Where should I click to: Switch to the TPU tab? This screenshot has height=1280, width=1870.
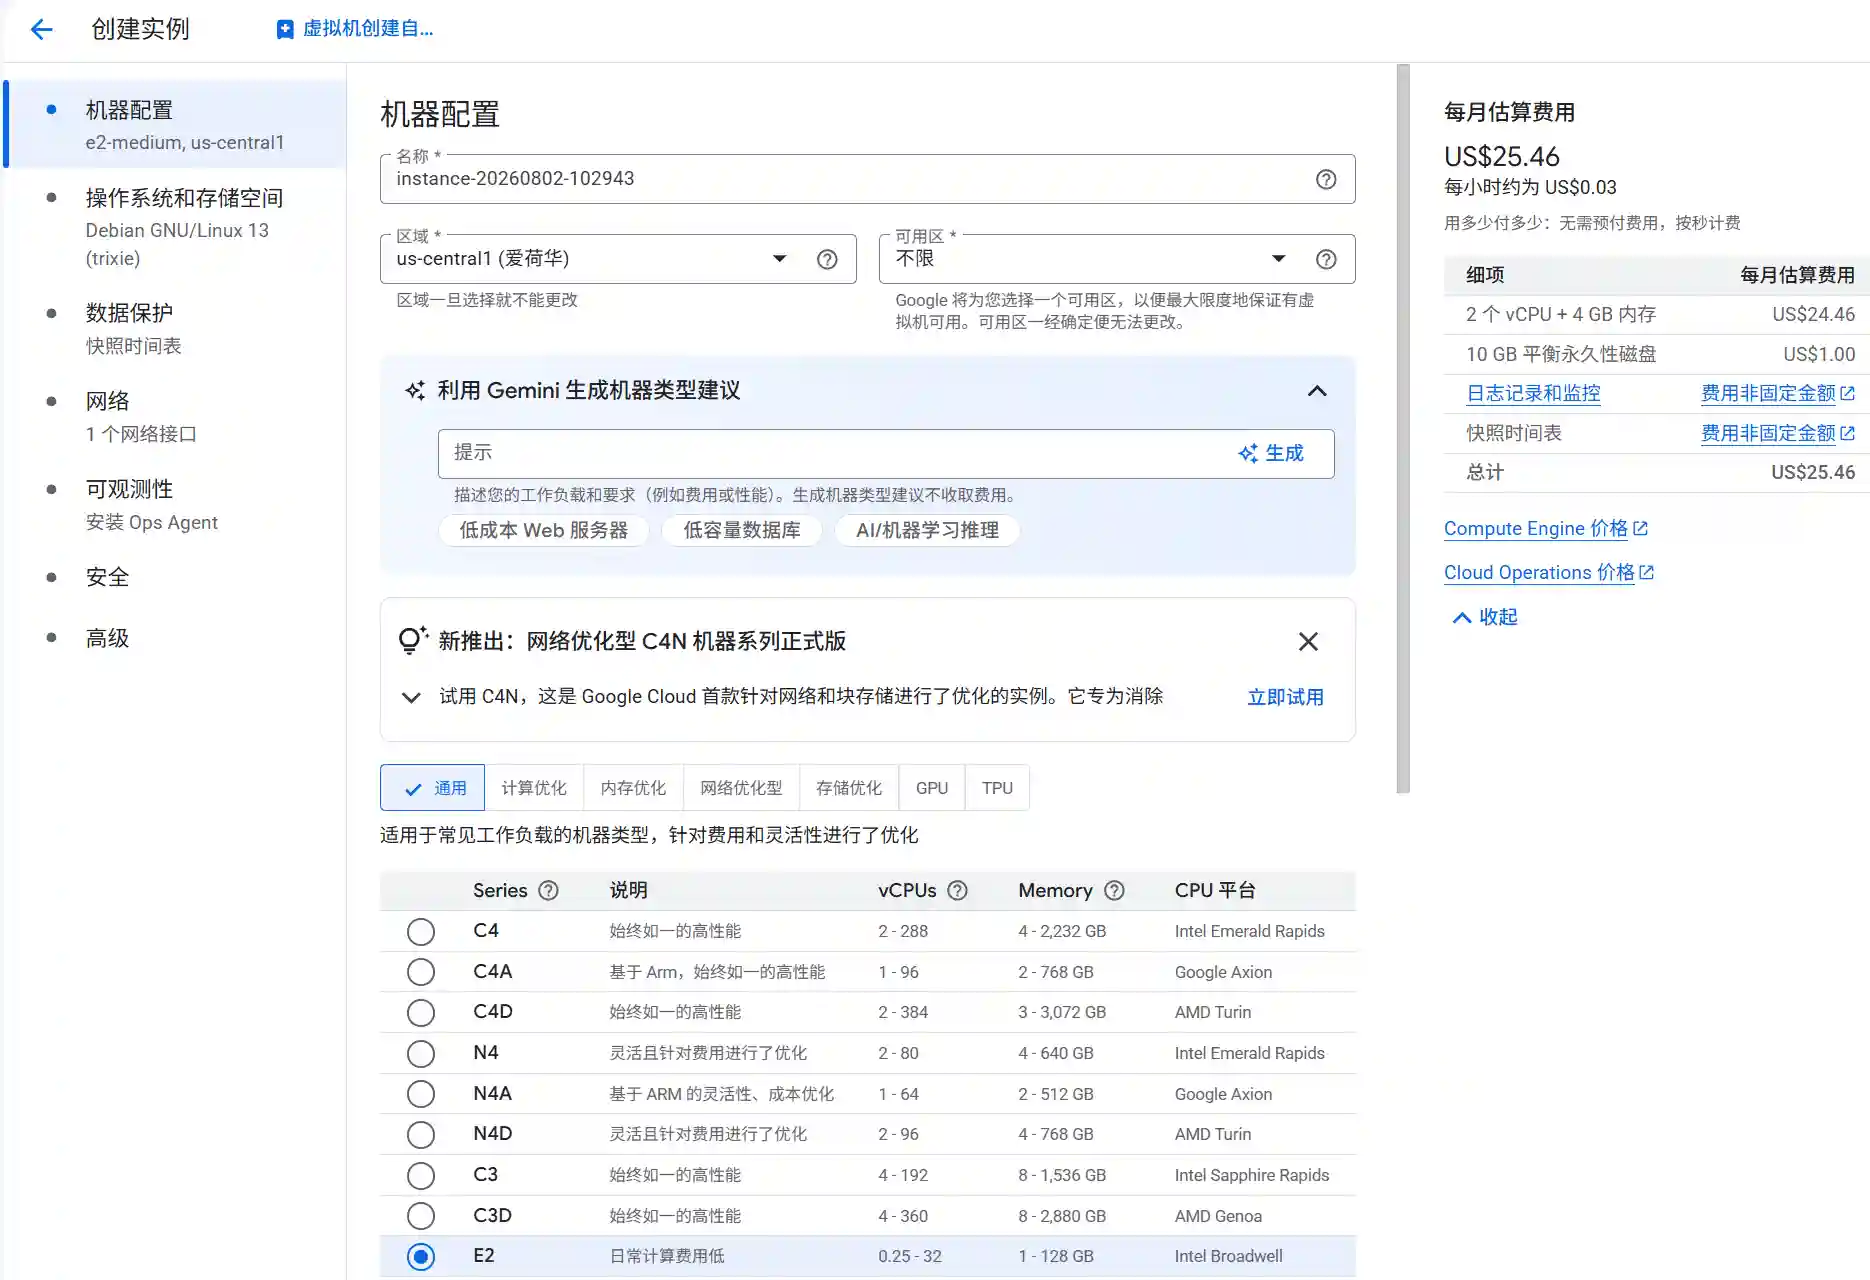[x=997, y=788]
